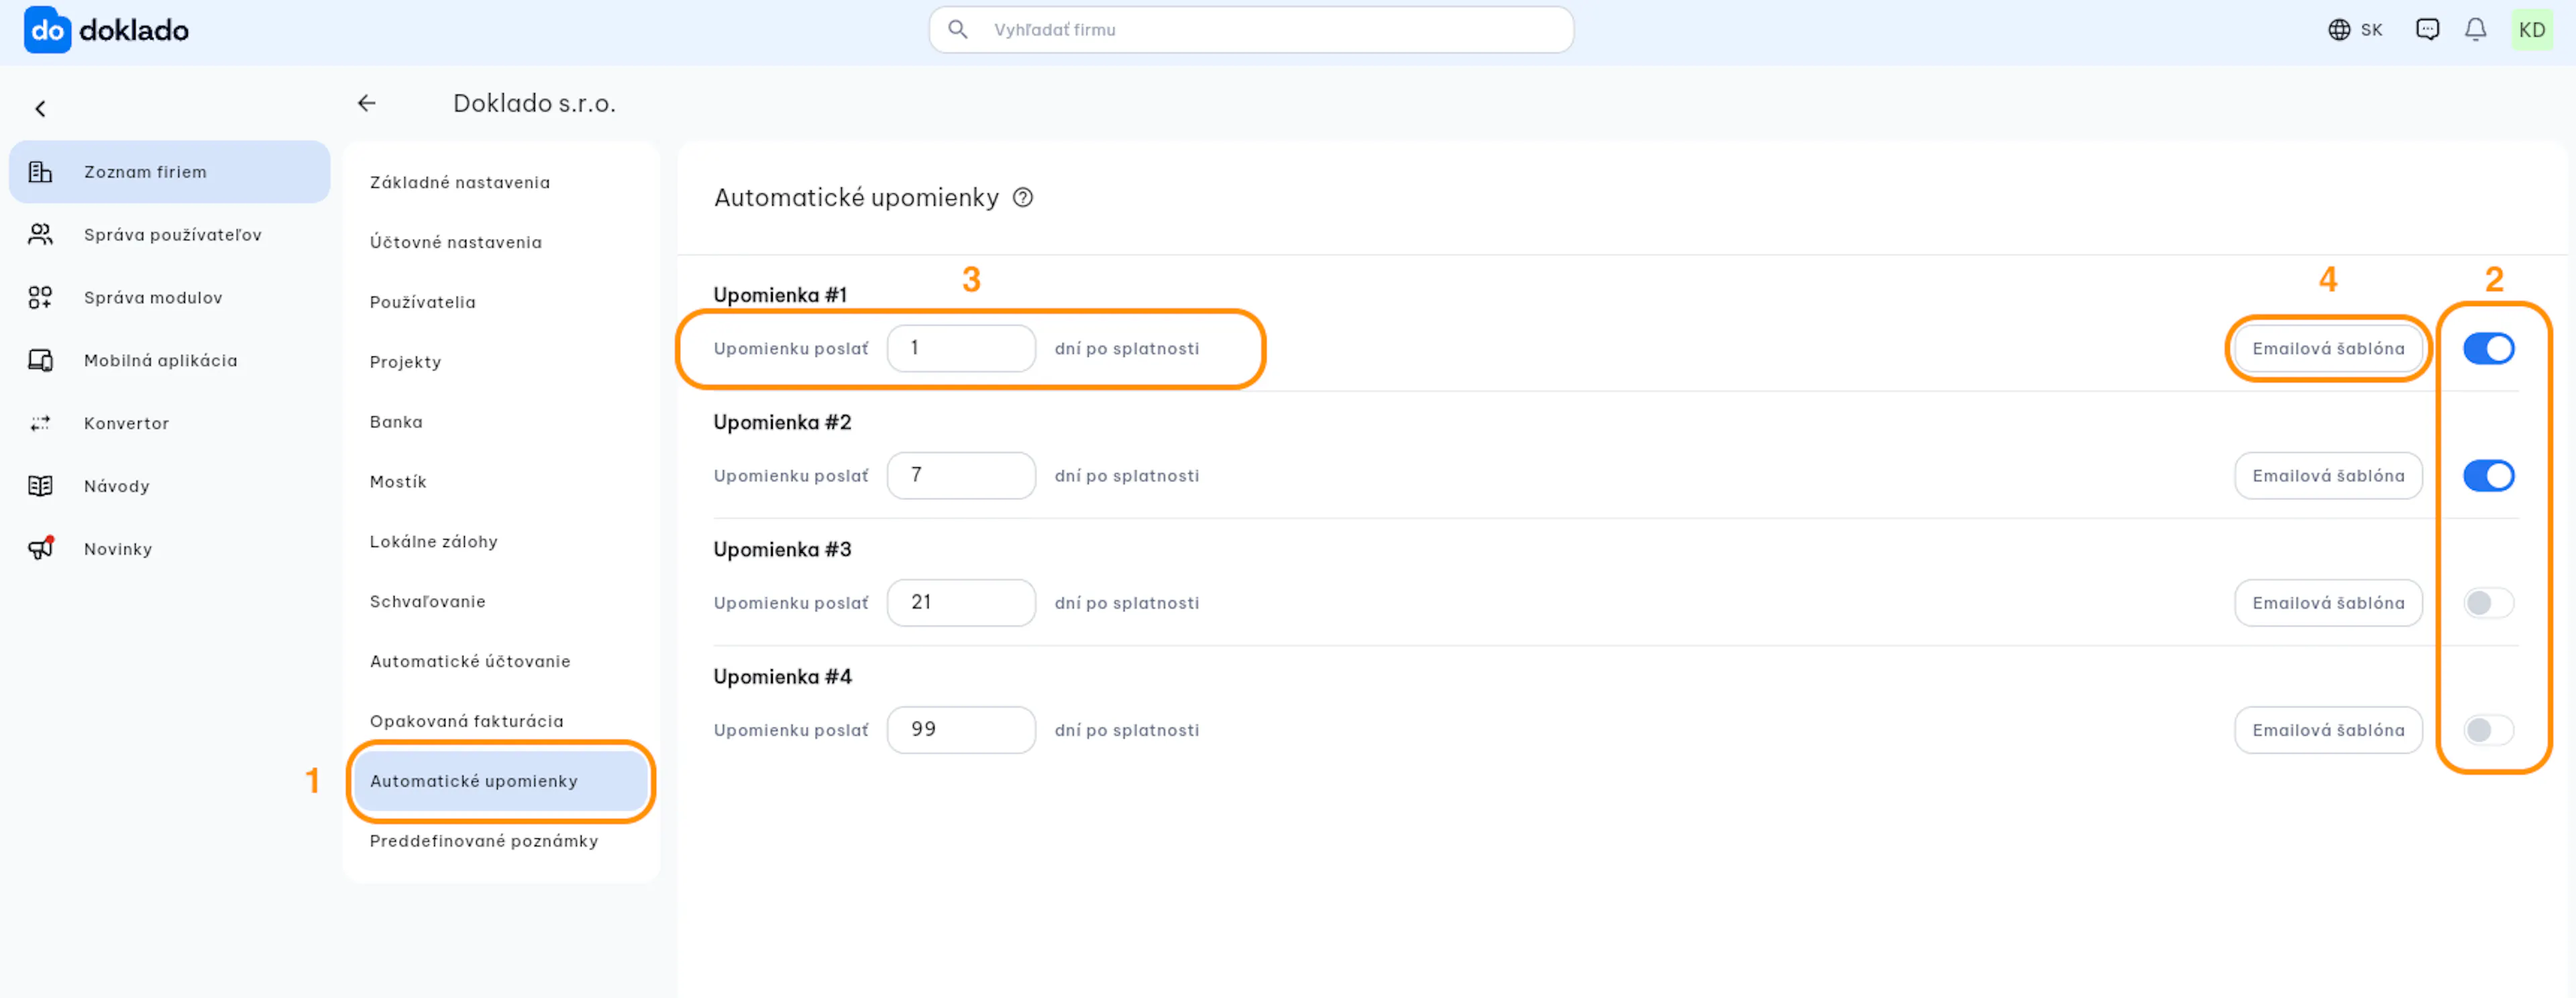This screenshot has width=2576, height=998.
Task: Open the chat messages icon
Action: [2427, 30]
